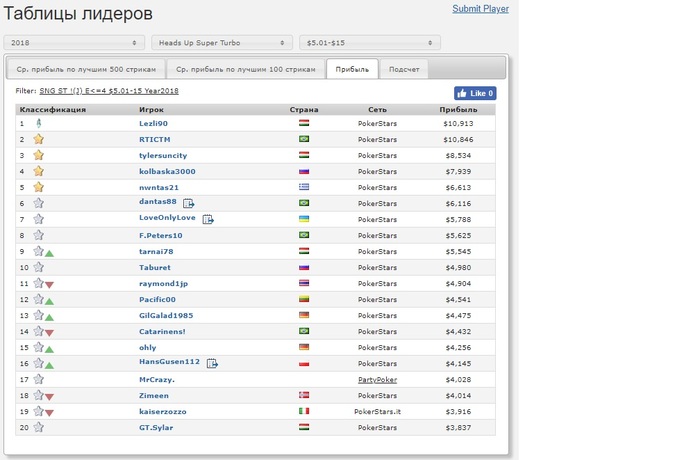The image size is (700, 460).
Task: Click the red down arrow in Zimeen row
Action: [50, 397]
